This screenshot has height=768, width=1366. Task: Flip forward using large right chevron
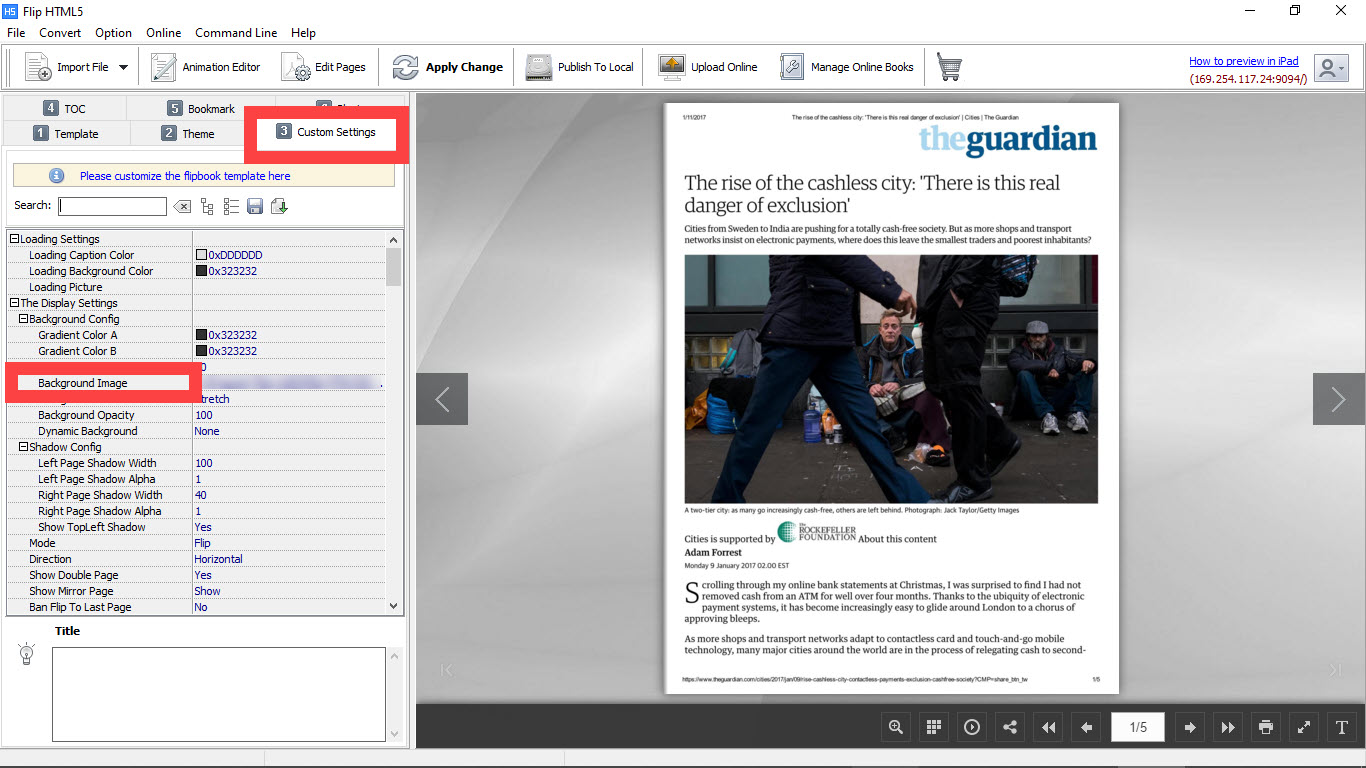click(1339, 399)
